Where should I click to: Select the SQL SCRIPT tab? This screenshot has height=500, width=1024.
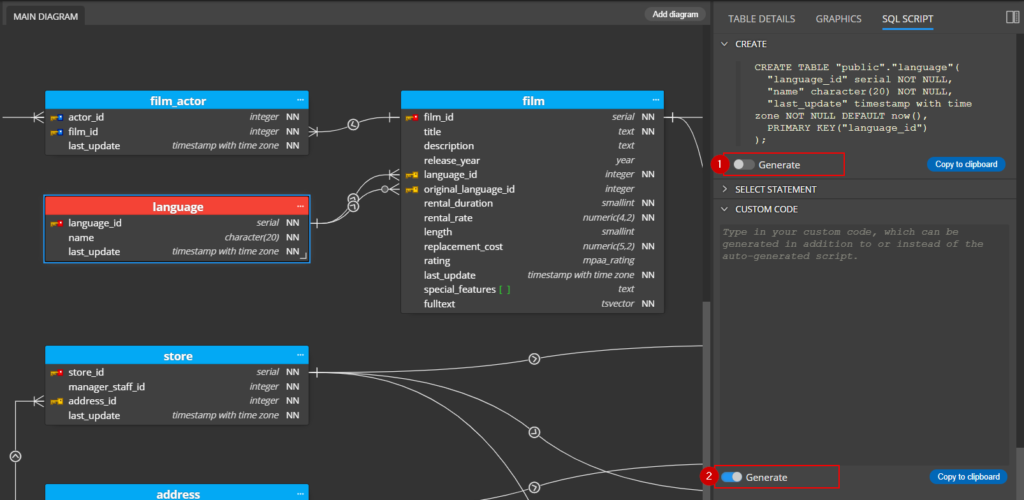pos(908,19)
